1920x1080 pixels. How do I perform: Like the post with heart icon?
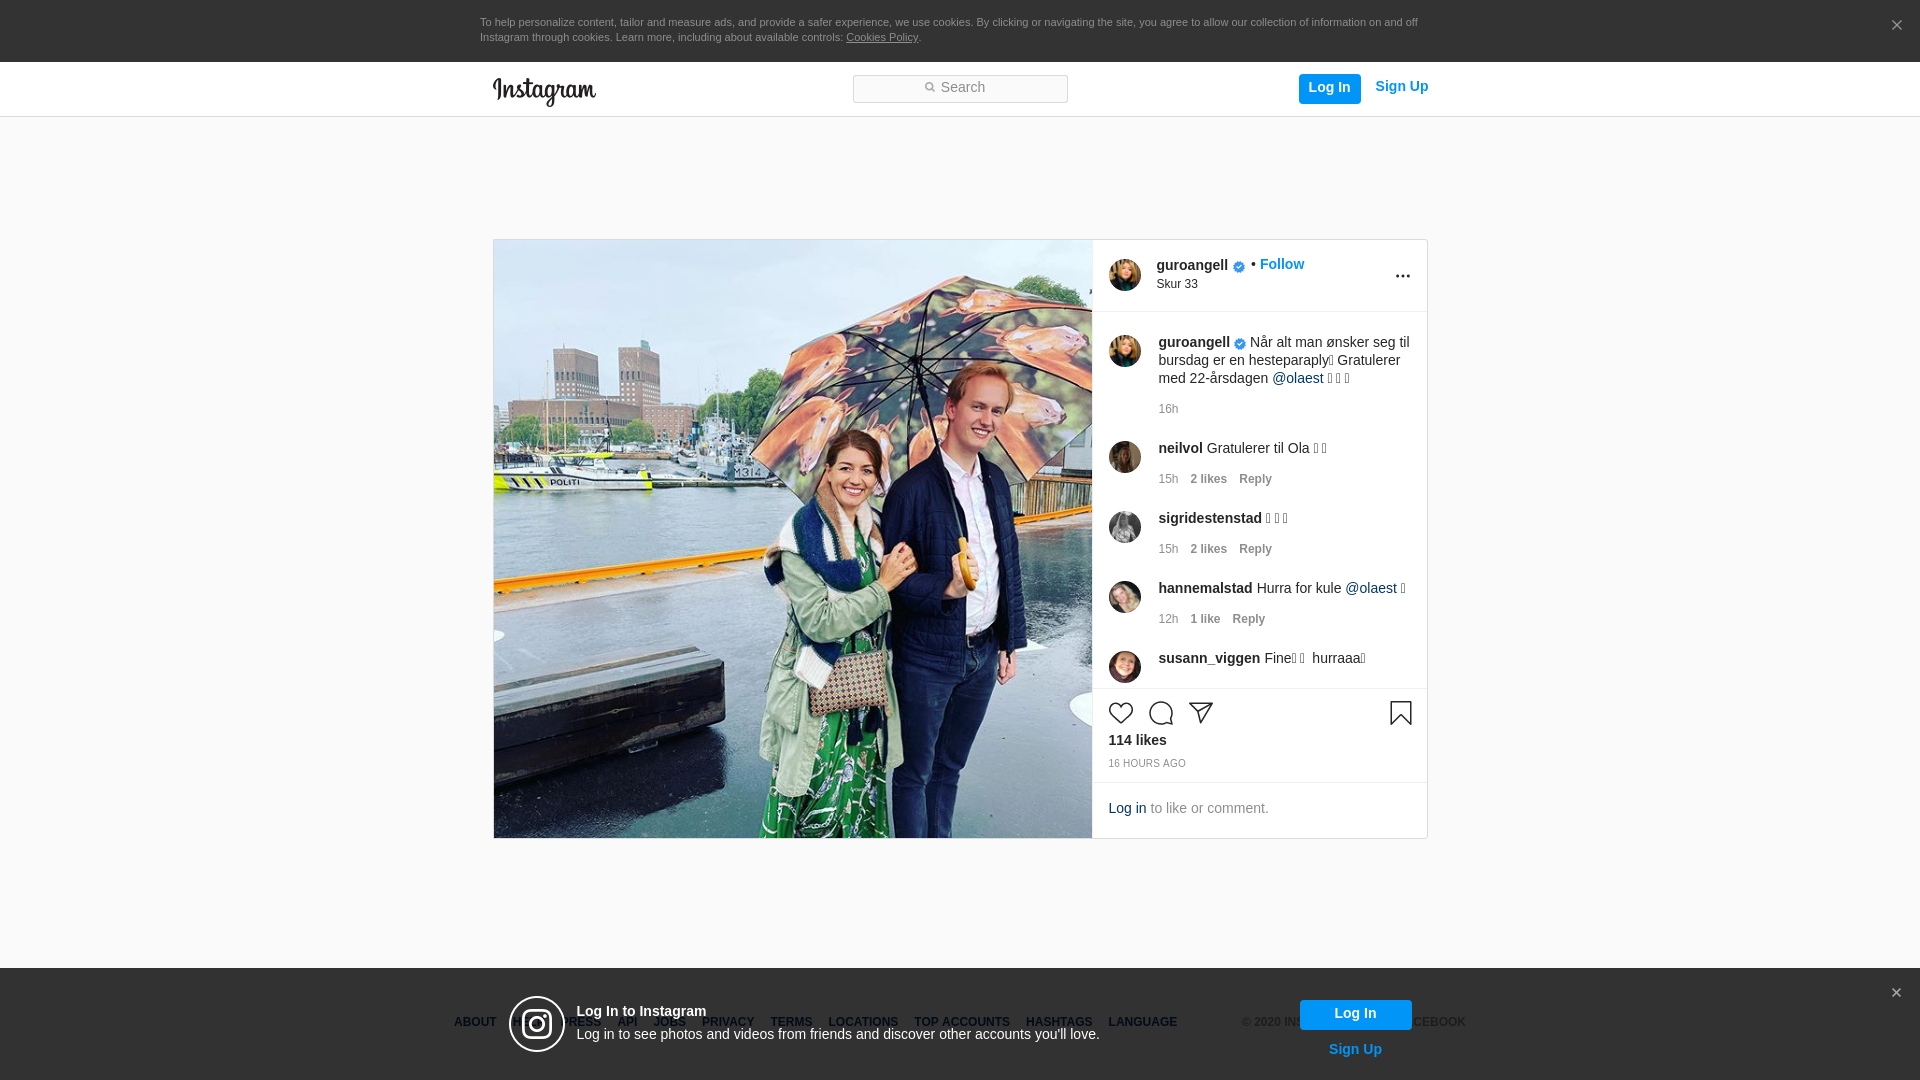[x=1121, y=713]
